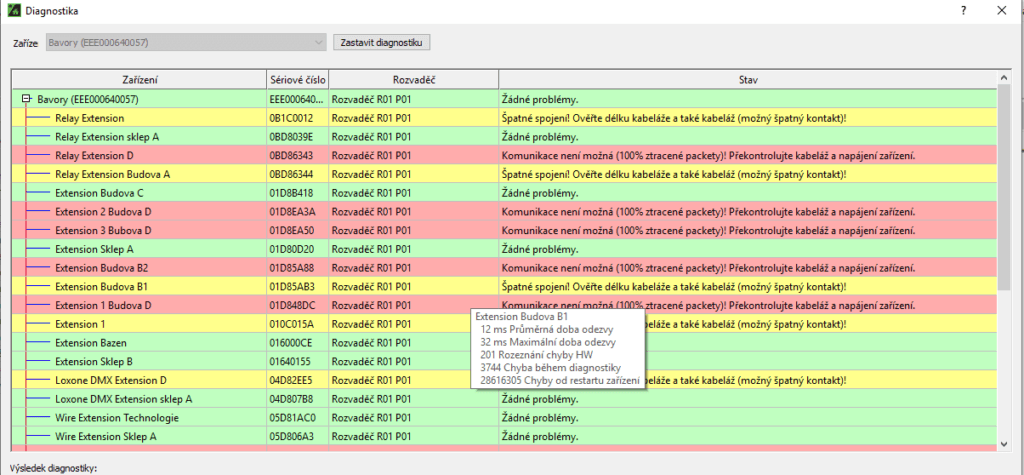Click serial number 01D85AB3

(x=292, y=286)
